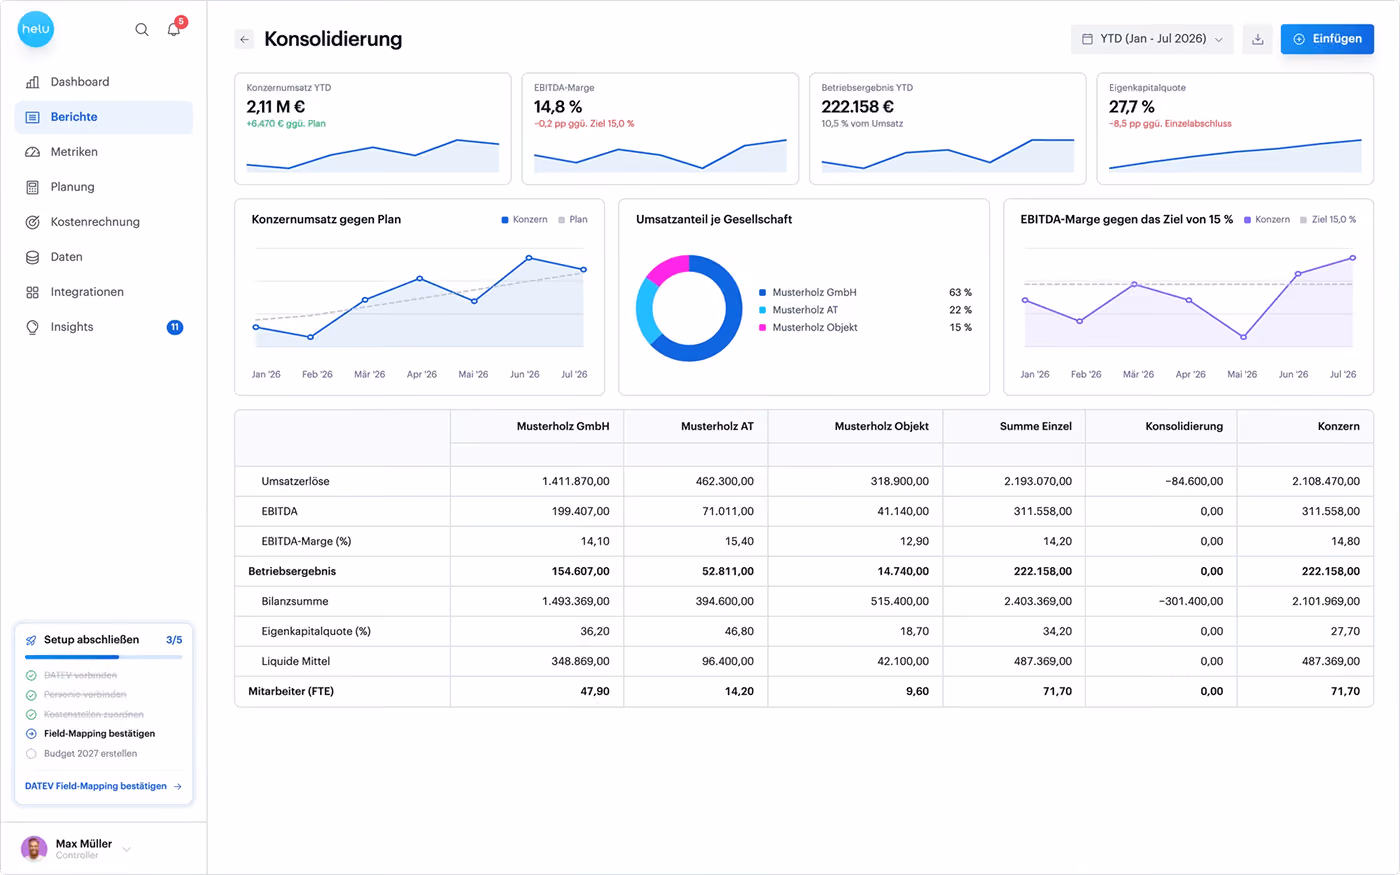Open Daten in the sidebar
Image resolution: width=1400 pixels, height=875 pixels.
[x=104, y=257]
